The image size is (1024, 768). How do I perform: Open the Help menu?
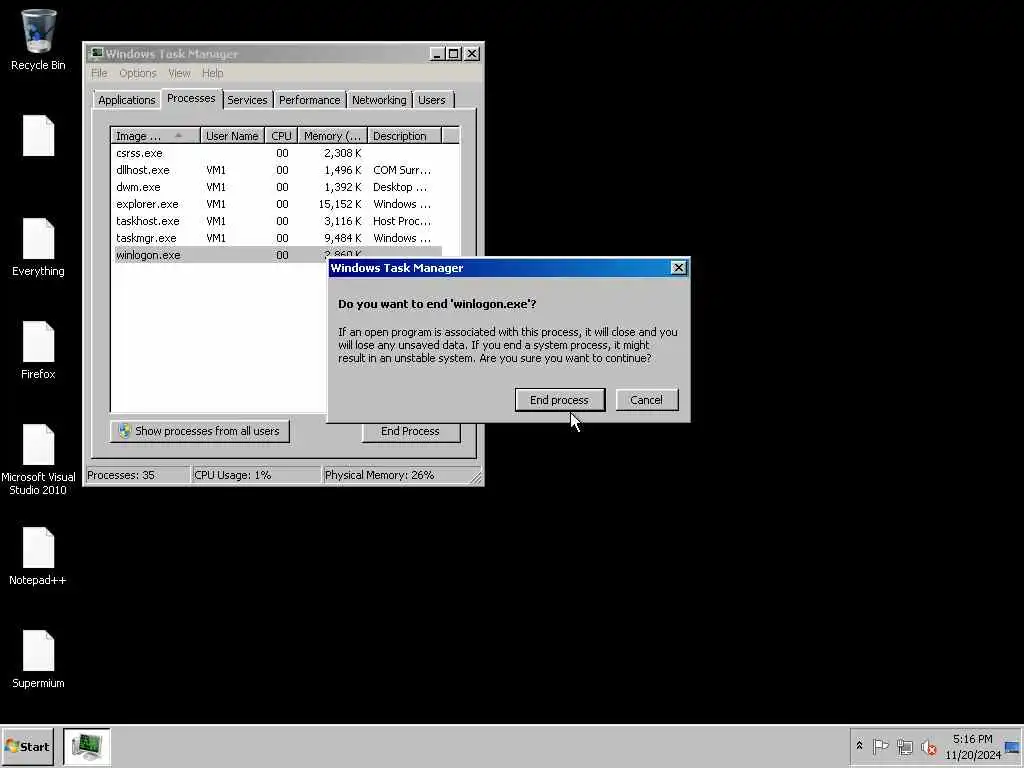tap(212, 73)
